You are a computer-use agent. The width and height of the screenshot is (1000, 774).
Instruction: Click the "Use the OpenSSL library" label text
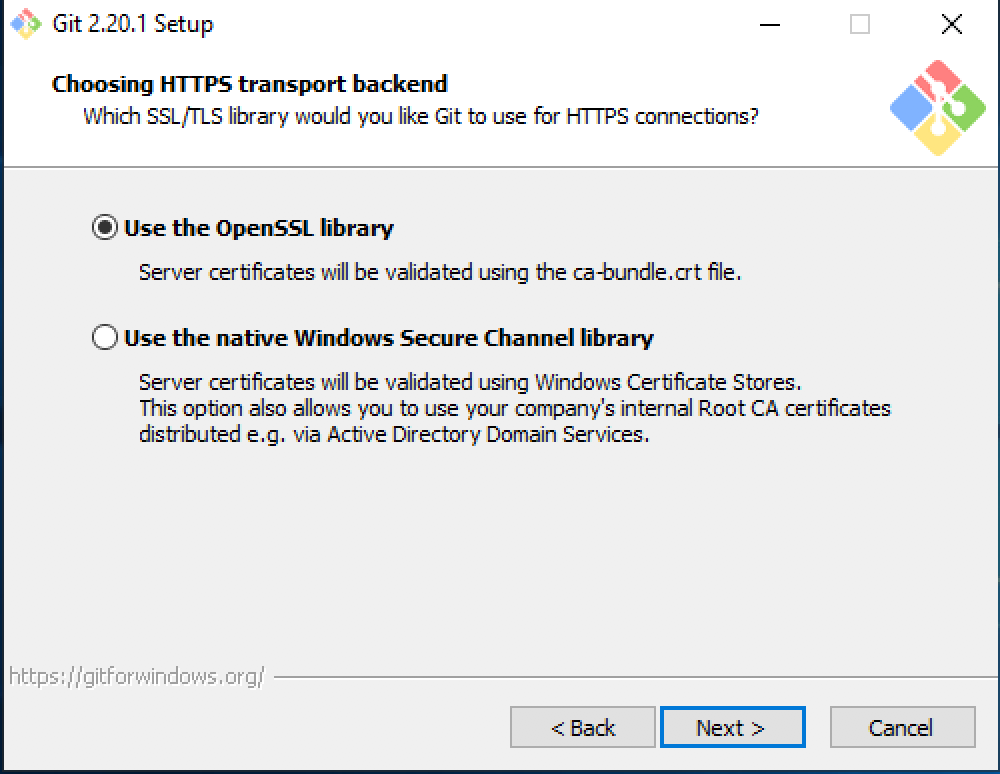click(x=259, y=228)
